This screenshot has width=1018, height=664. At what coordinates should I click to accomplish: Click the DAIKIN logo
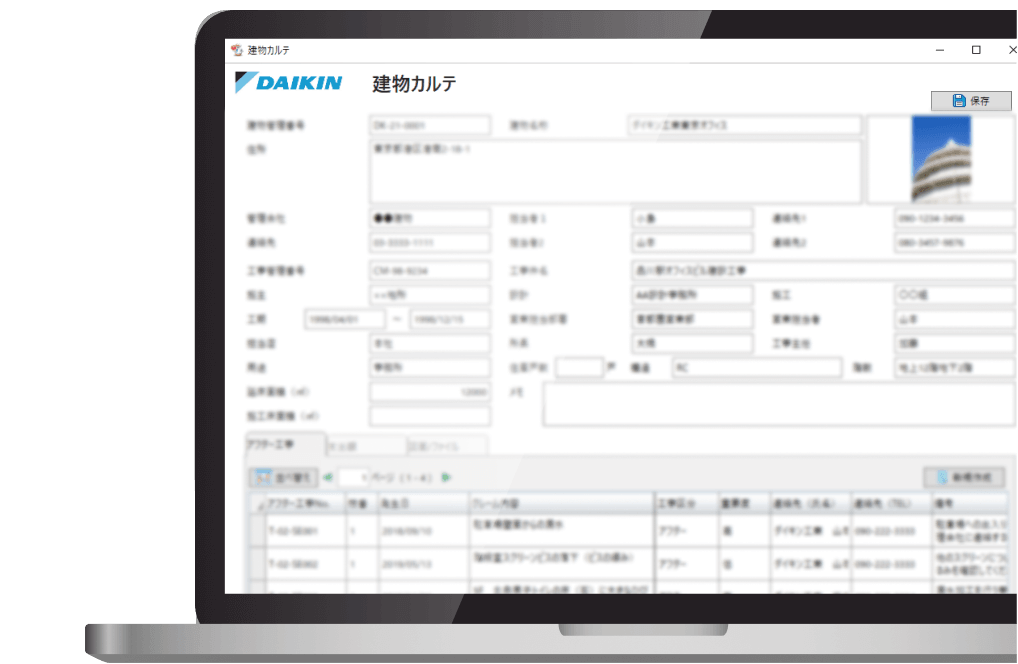click(x=288, y=83)
